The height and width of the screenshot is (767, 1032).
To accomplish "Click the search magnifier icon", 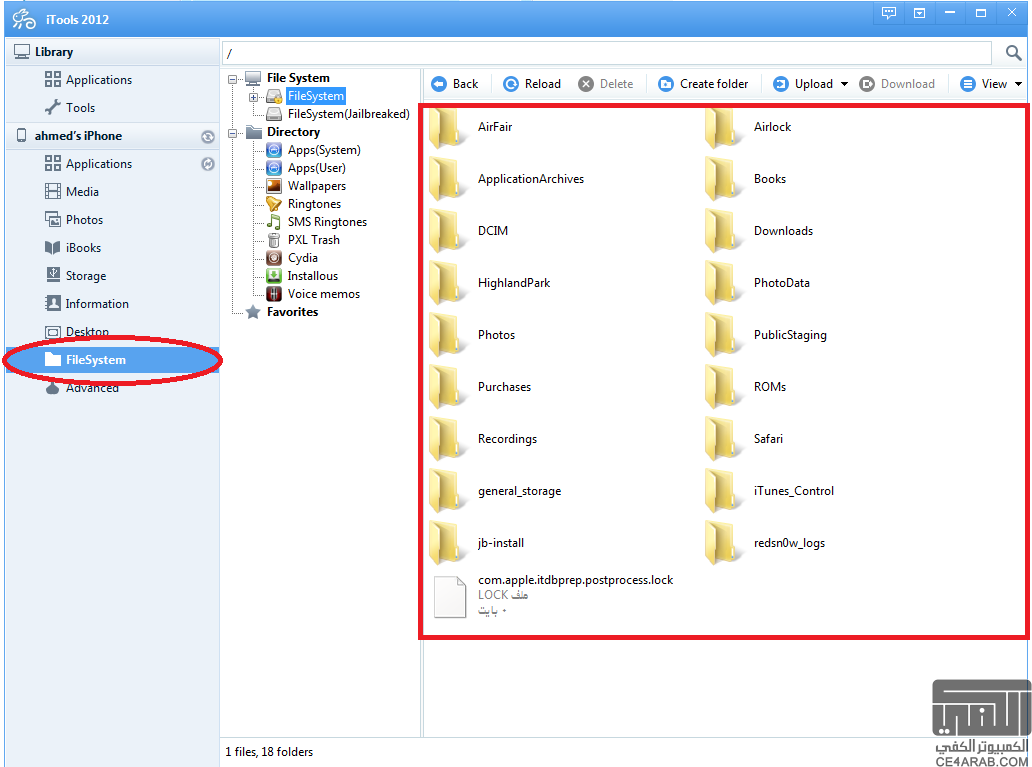I will [1014, 53].
